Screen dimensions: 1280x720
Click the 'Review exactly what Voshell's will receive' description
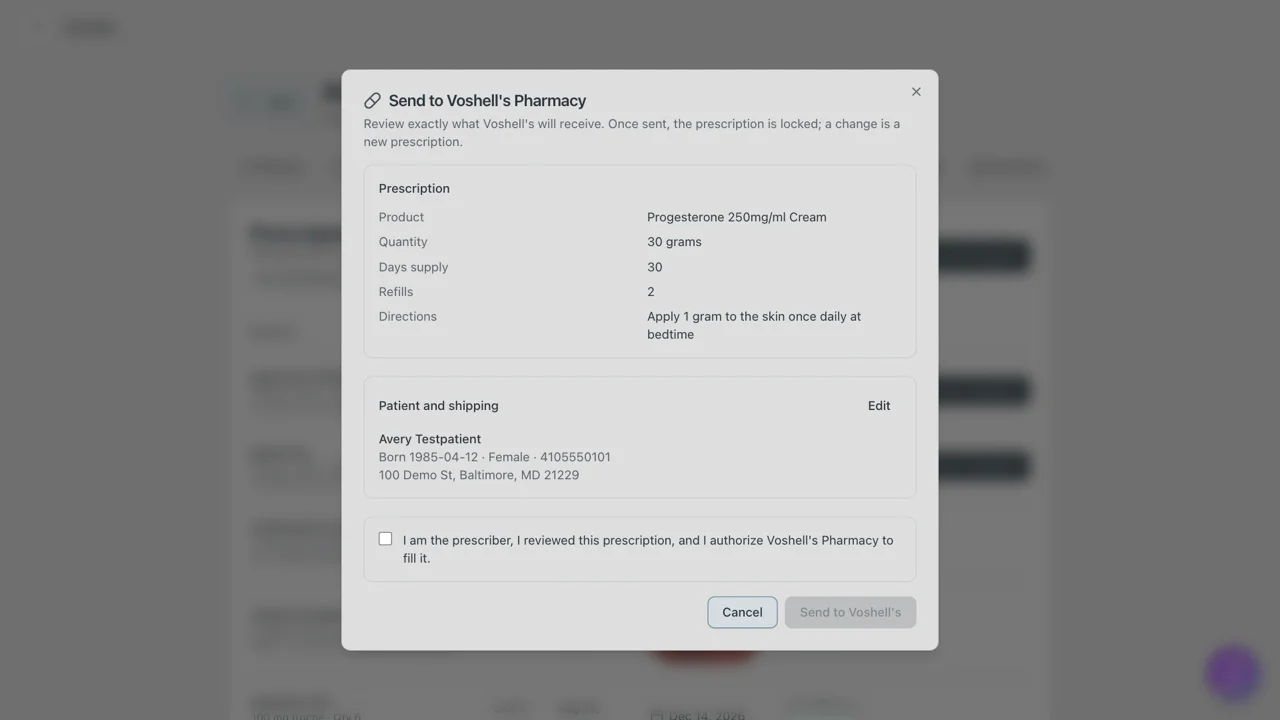click(632, 133)
